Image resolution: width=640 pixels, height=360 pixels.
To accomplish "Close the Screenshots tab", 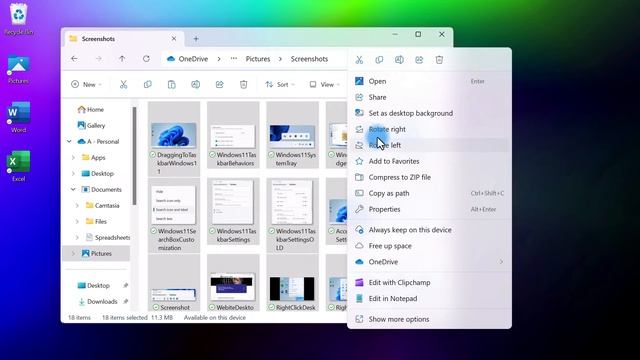I will pos(174,38).
